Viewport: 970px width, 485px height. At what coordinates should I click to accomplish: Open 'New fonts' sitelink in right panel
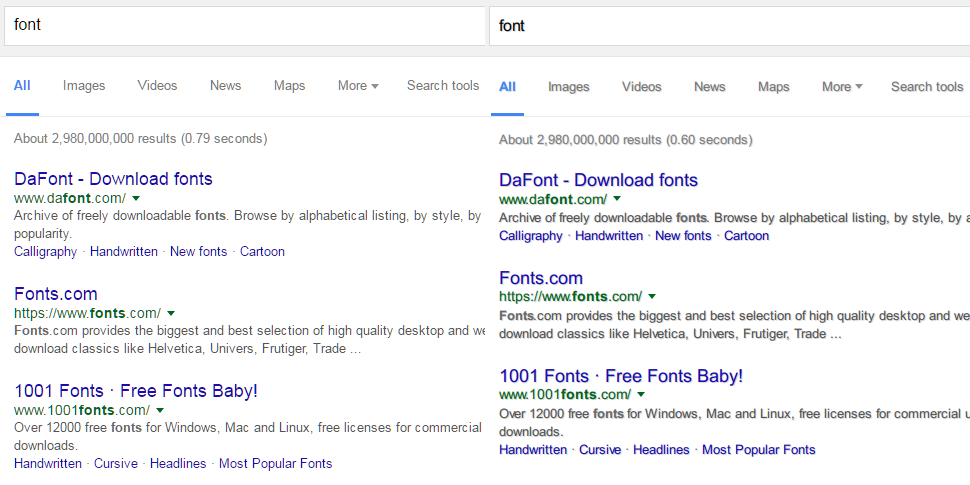click(x=684, y=236)
